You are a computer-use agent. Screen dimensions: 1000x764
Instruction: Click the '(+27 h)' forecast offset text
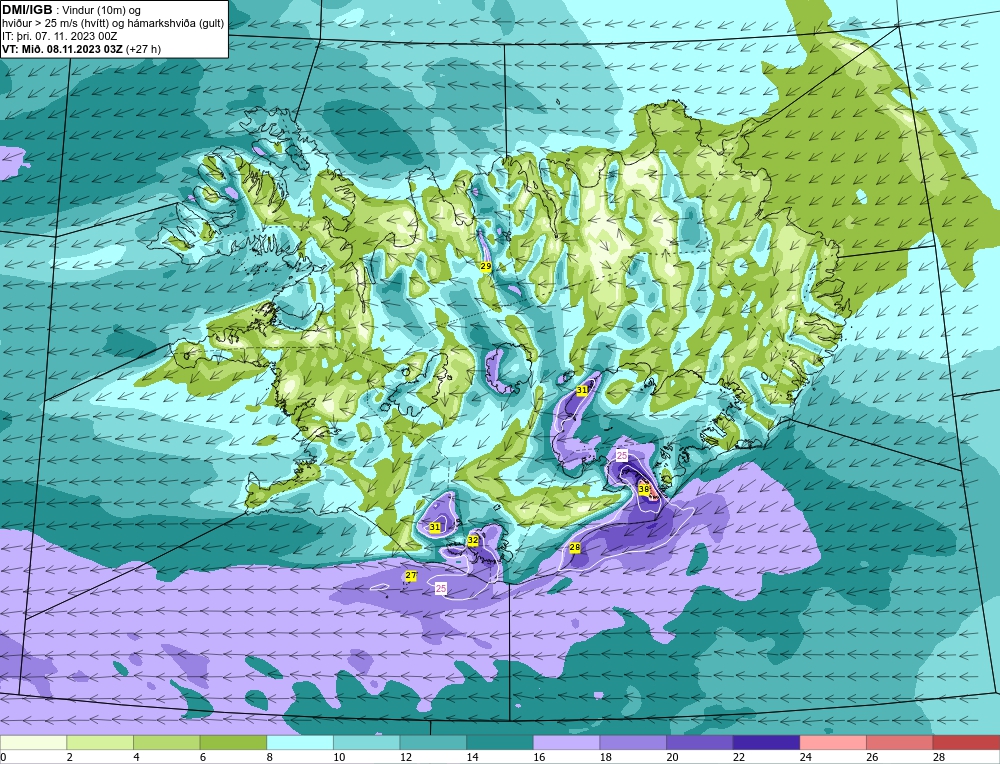[x=143, y=49]
